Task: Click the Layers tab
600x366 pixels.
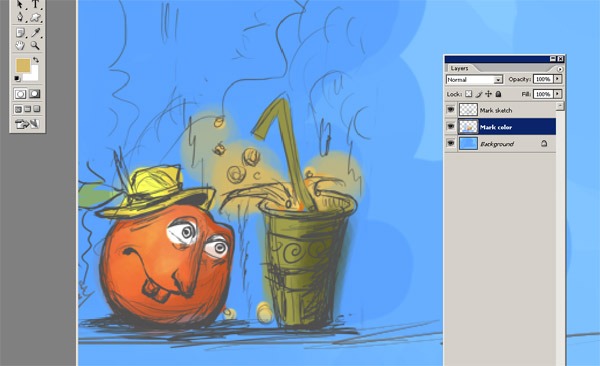Action: (x=459, y=68)
